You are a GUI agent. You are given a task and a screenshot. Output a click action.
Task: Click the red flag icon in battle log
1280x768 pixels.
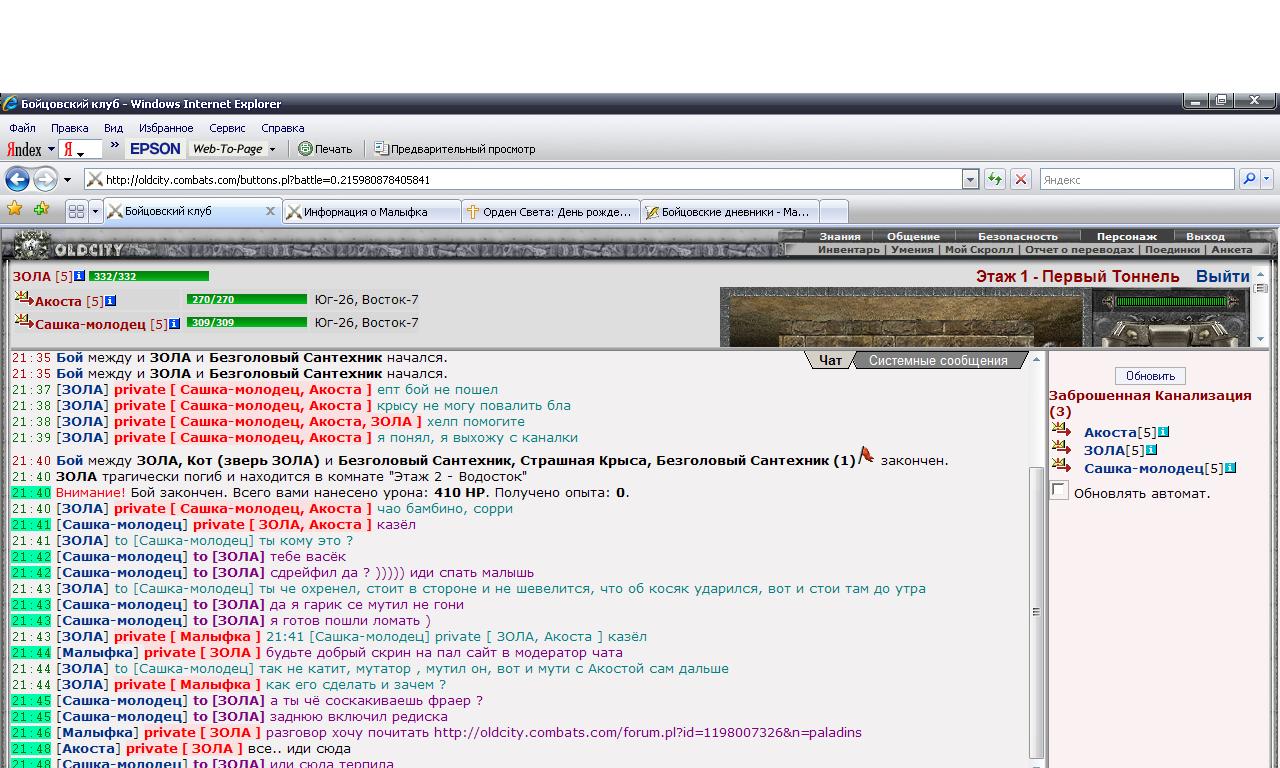point(866,456)
